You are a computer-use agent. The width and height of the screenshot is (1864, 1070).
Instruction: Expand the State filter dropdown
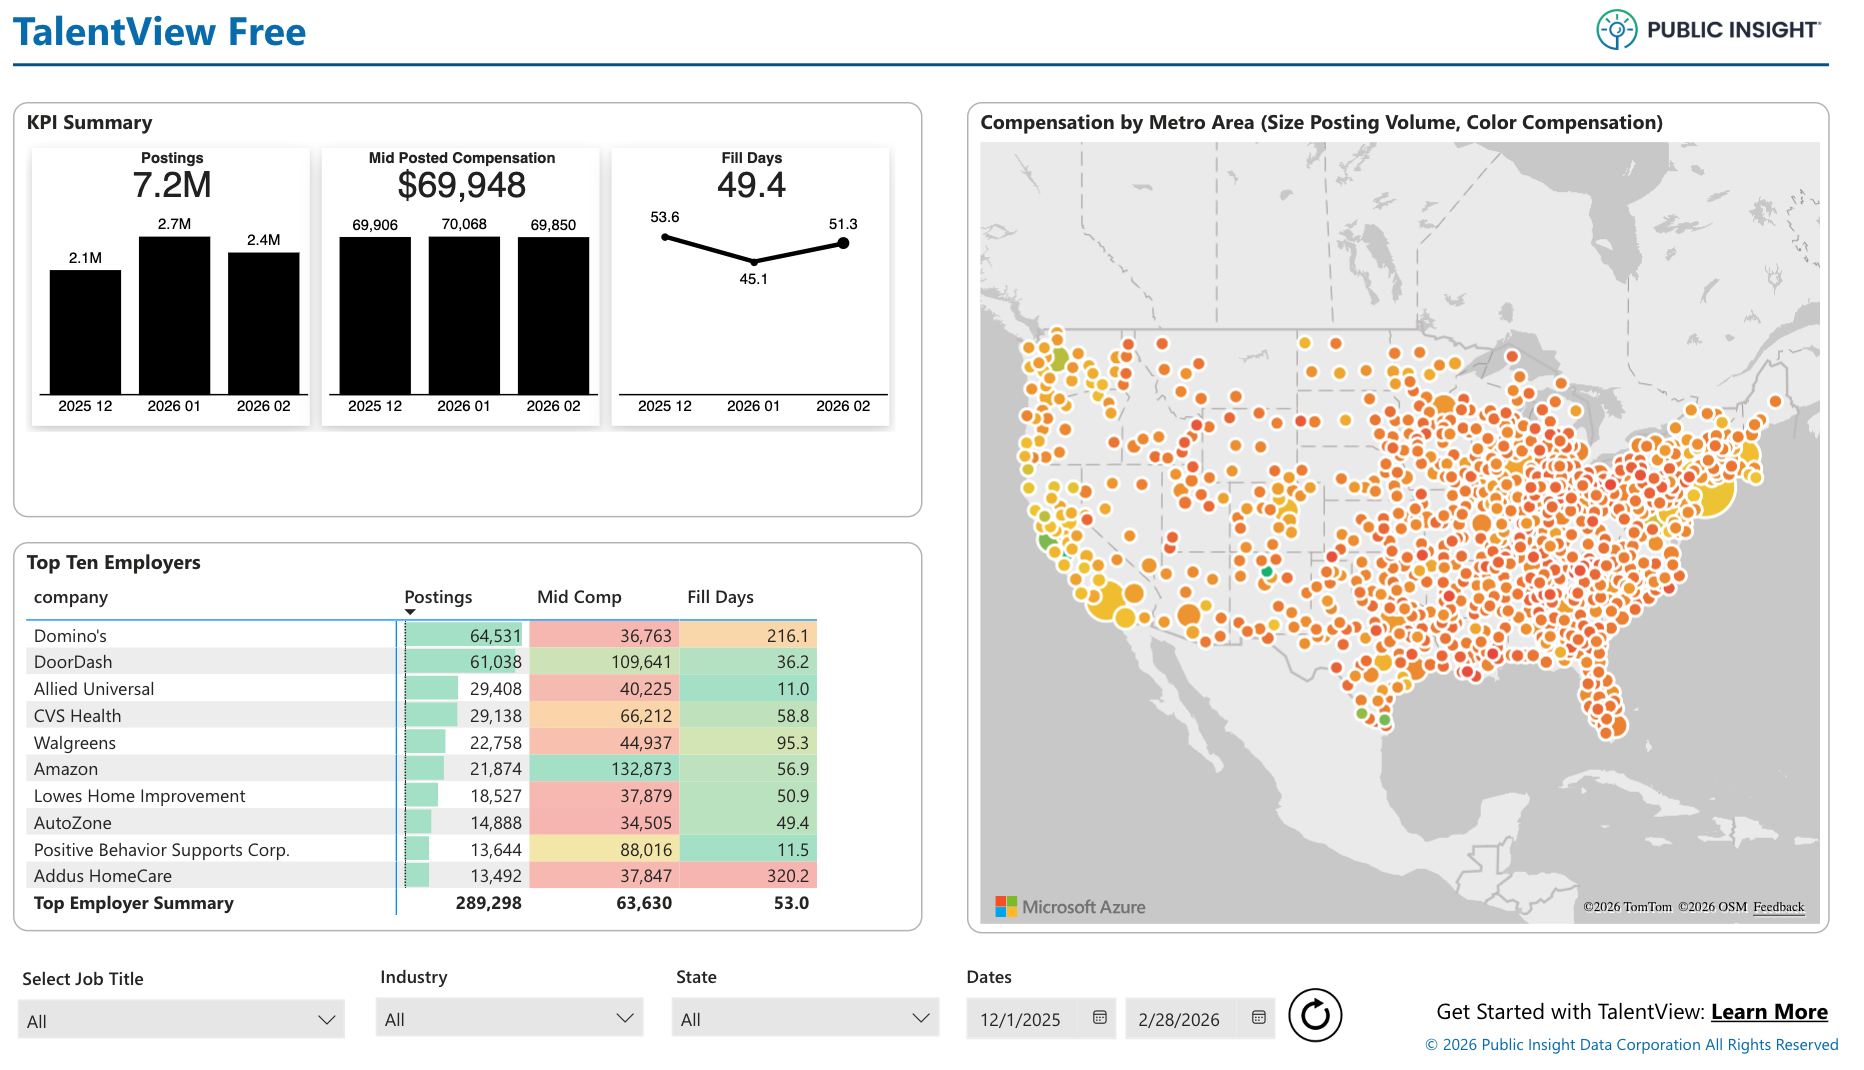pos(805,1019)
